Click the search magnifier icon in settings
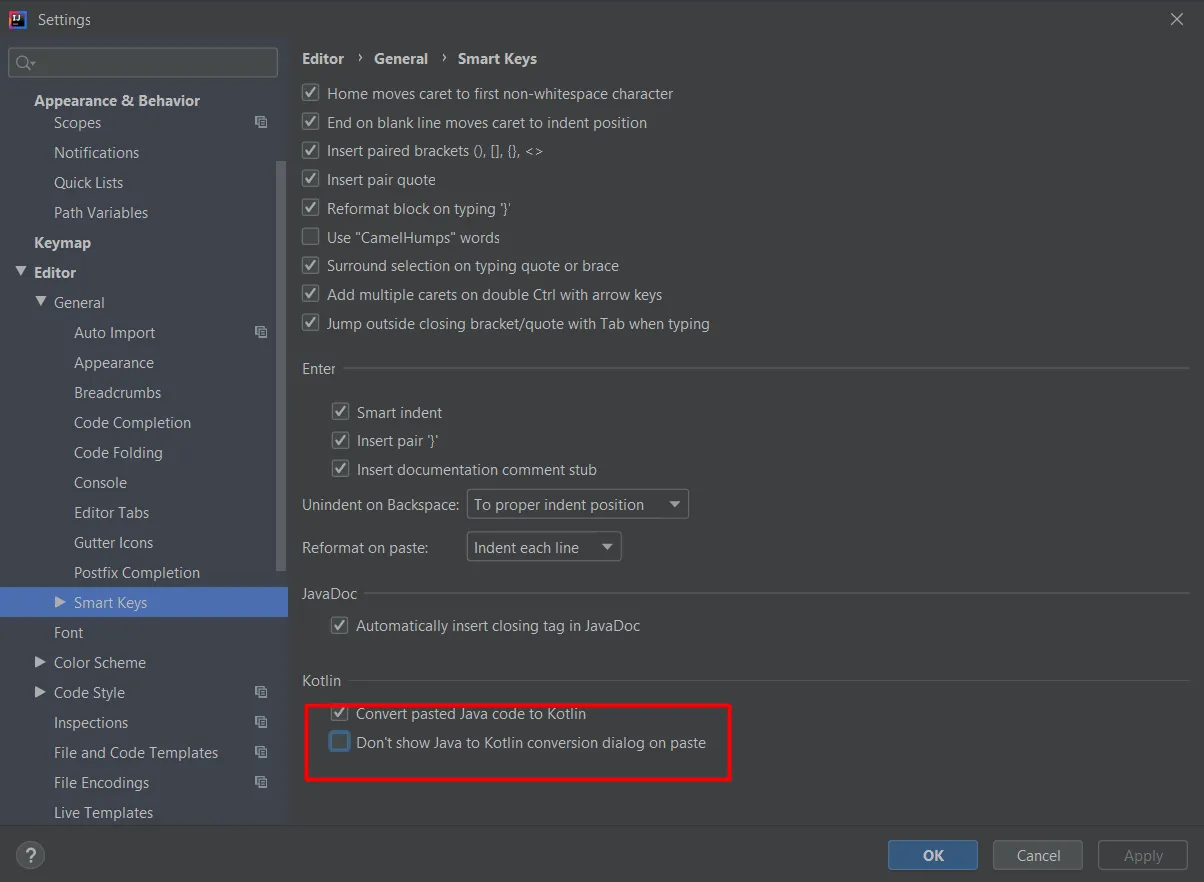 (x=24, y=63)
